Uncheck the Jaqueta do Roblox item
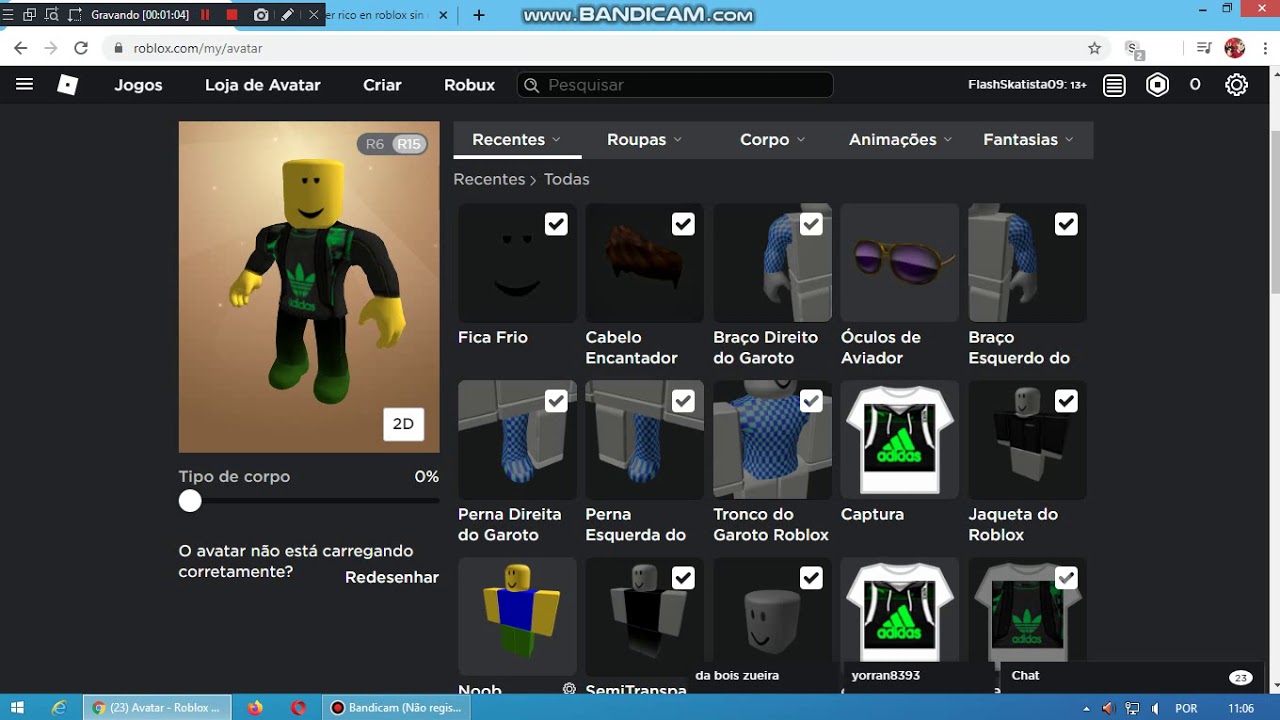 coord(1066,401)
